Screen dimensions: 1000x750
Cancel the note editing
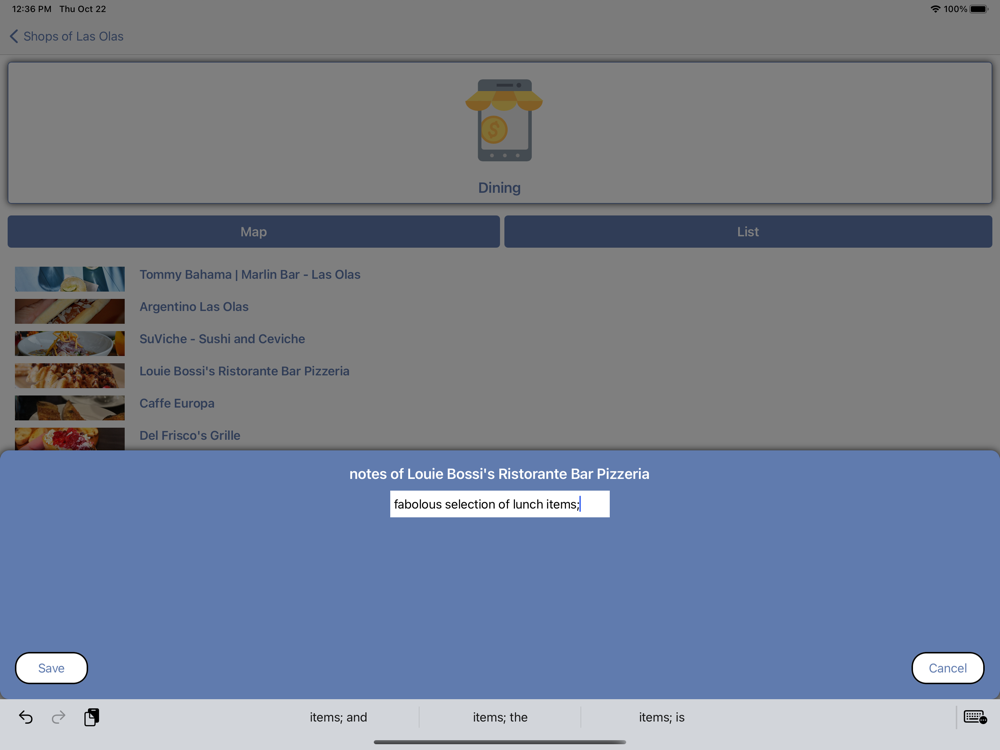point(948,668)
